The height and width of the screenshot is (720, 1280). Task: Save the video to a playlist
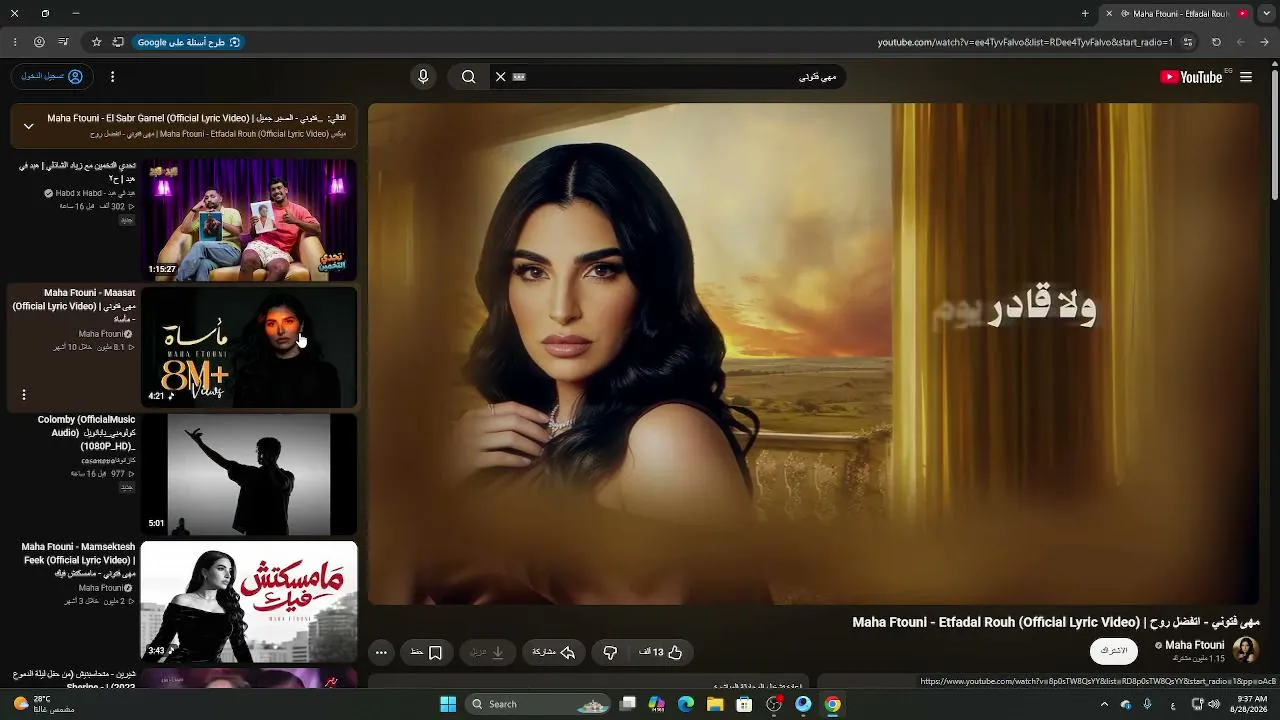click(x=426, y=652)
